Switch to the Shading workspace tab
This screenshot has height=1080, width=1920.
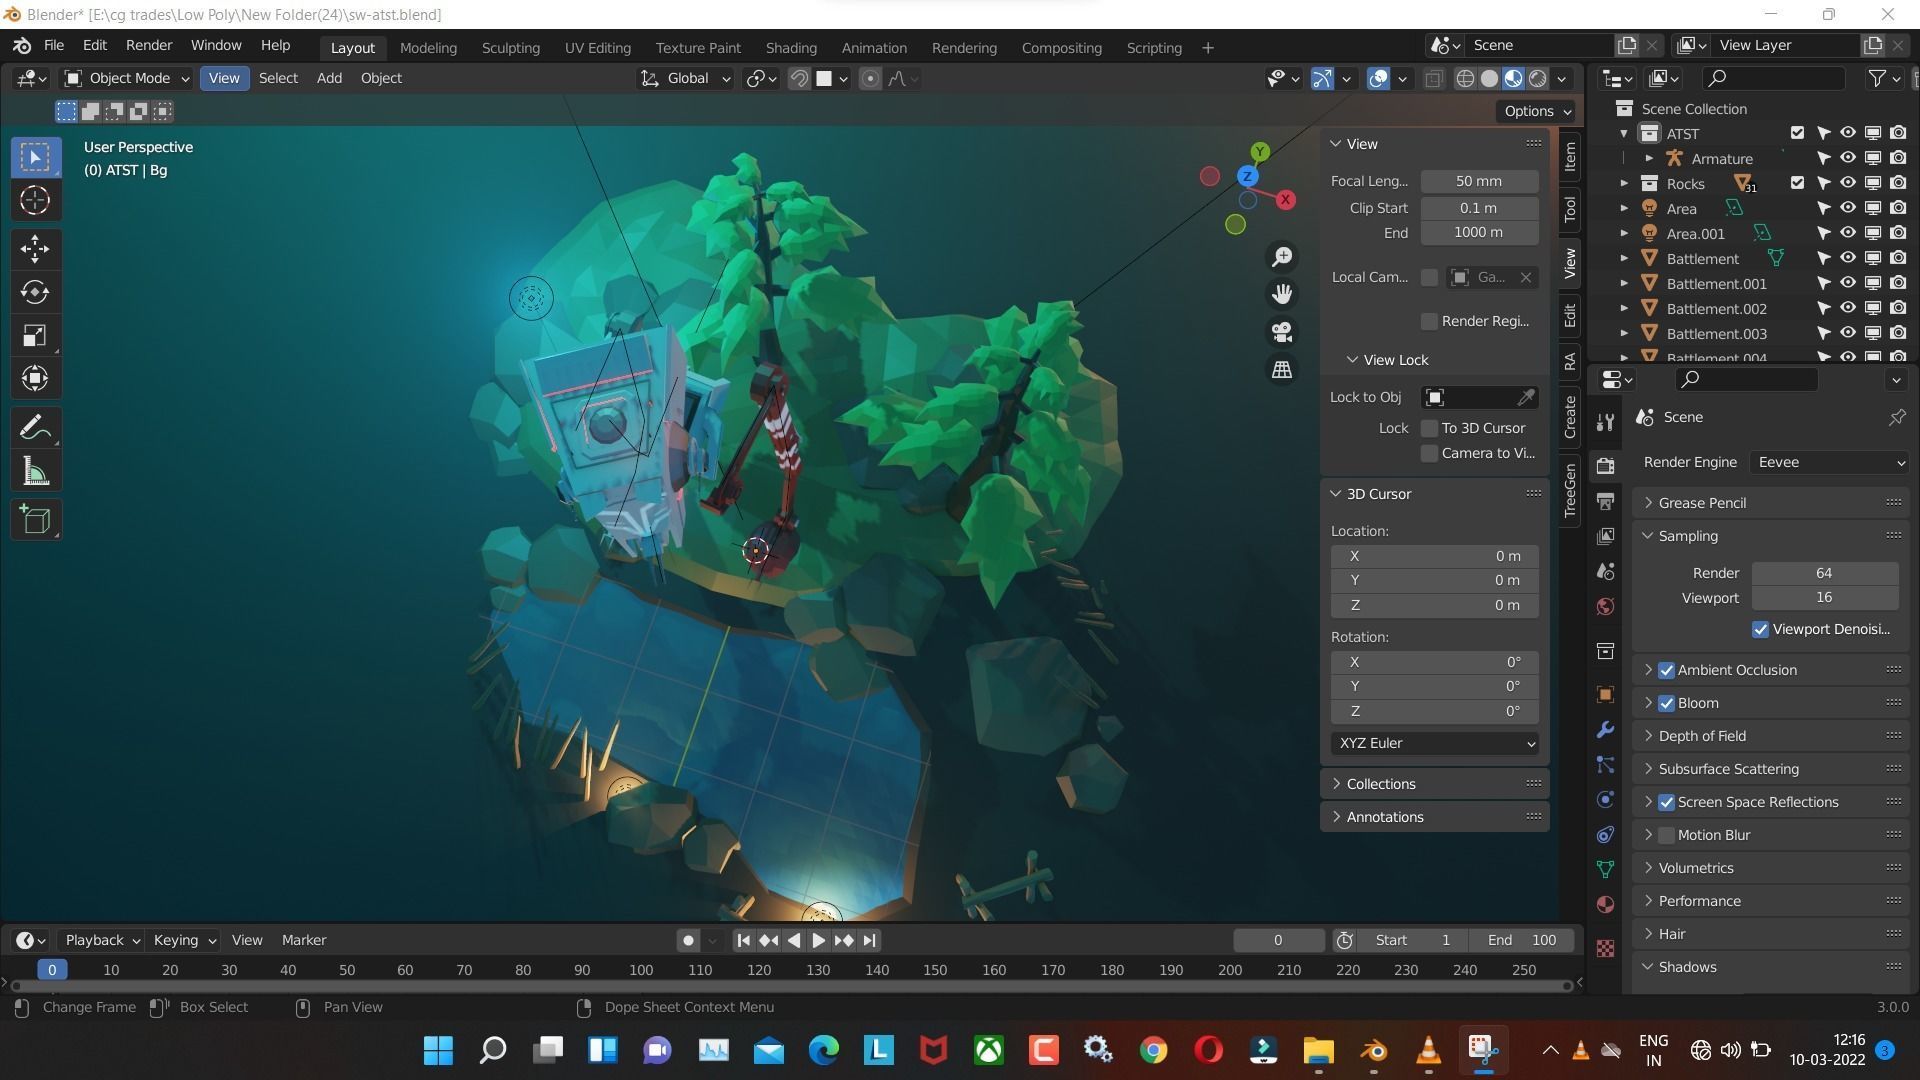(791, 47)
